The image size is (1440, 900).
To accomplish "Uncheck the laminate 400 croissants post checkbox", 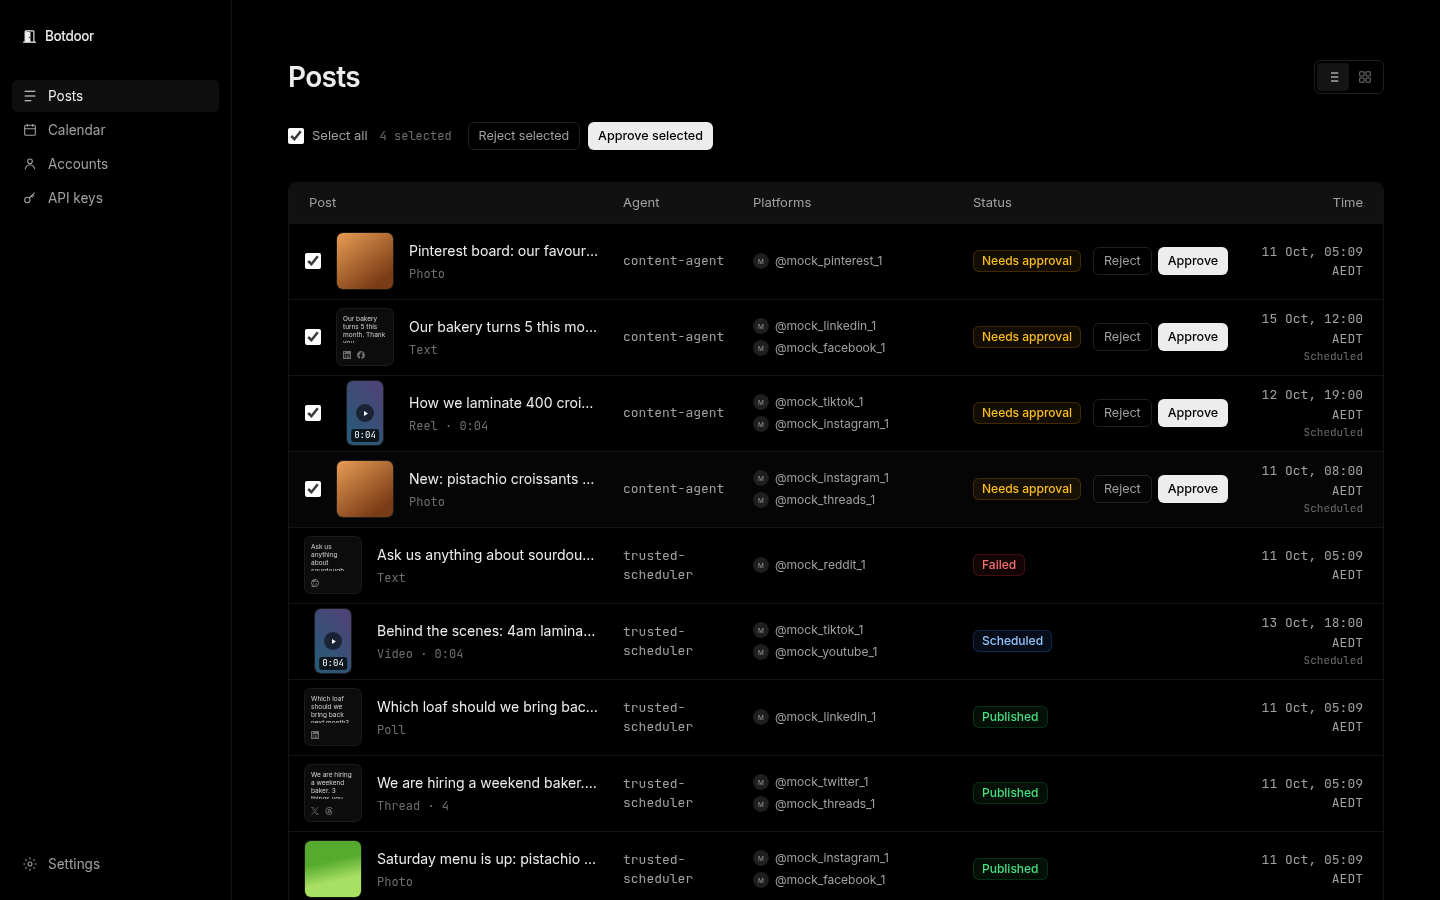I will [x=313, y=413].
